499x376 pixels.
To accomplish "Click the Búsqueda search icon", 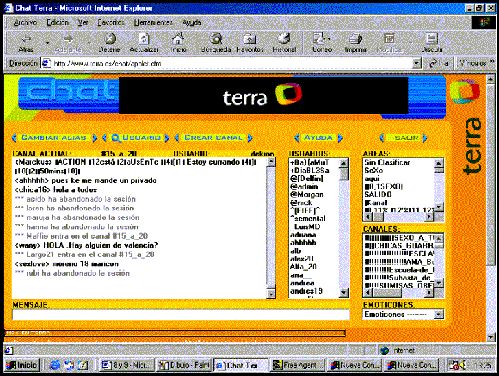I will point(216,39).
